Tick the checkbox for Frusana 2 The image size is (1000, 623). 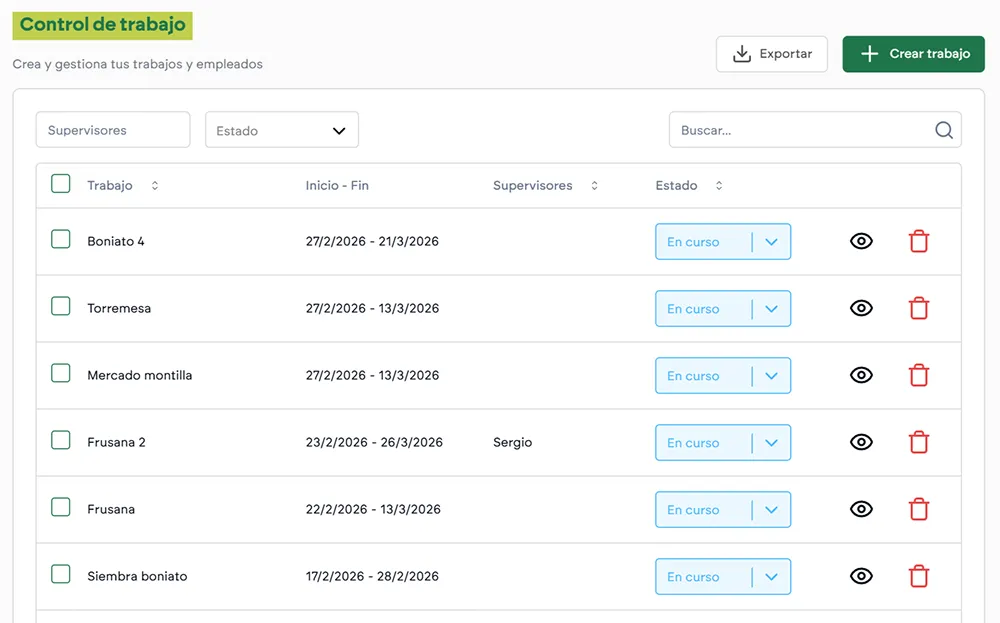point(61,441)
